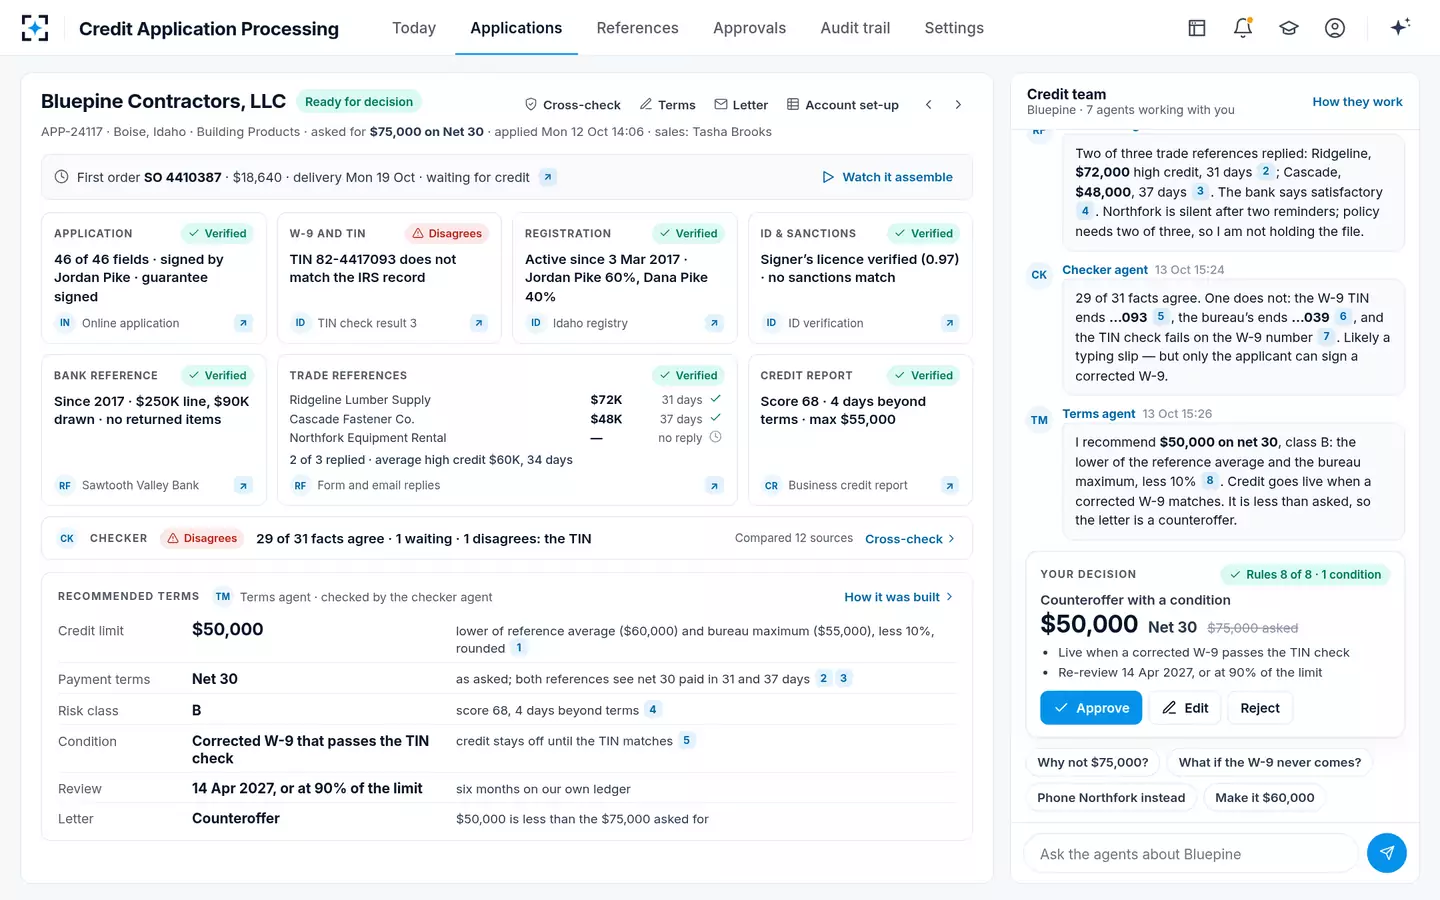Image resolution: width=1440 pixels, height=900 pixels.
Task: Ask What if the W-9 never comes?
Action: pos(1270,762)
